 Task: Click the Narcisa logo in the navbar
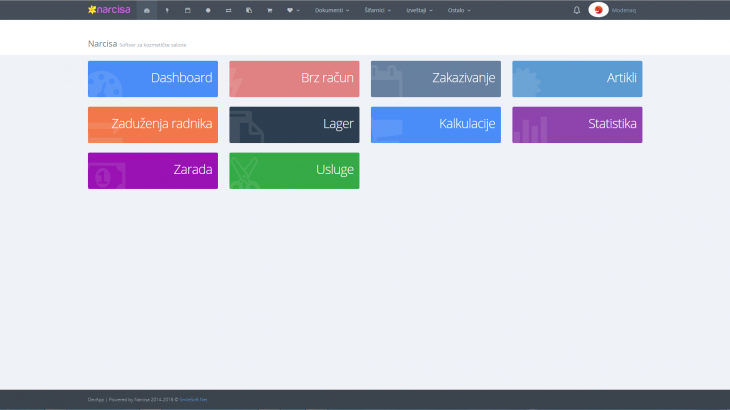(109, 10)
